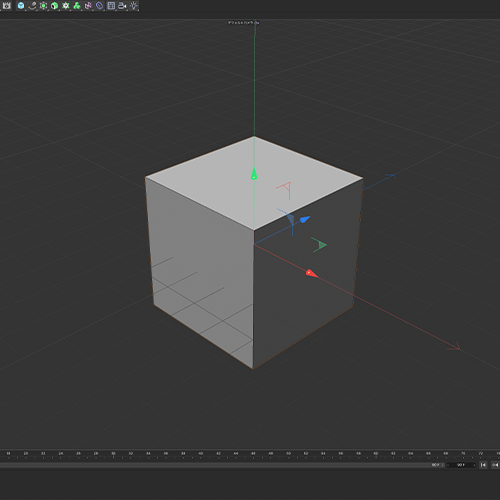
Task: Open the Floor scene objects icon
Action: [x=111, y=5]
